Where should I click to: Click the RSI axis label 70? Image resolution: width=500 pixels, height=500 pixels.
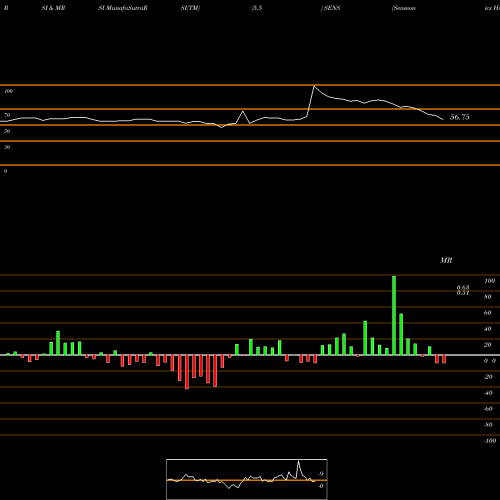tap(7, 115)
